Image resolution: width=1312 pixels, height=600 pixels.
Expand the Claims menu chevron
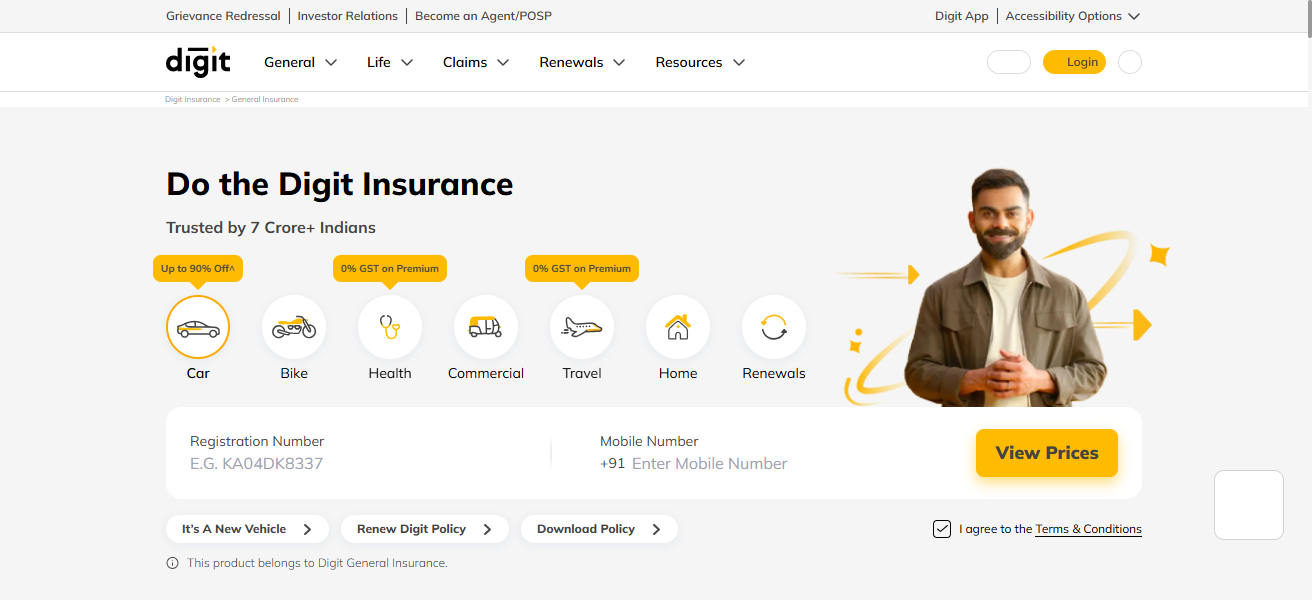tap(503, 62)
